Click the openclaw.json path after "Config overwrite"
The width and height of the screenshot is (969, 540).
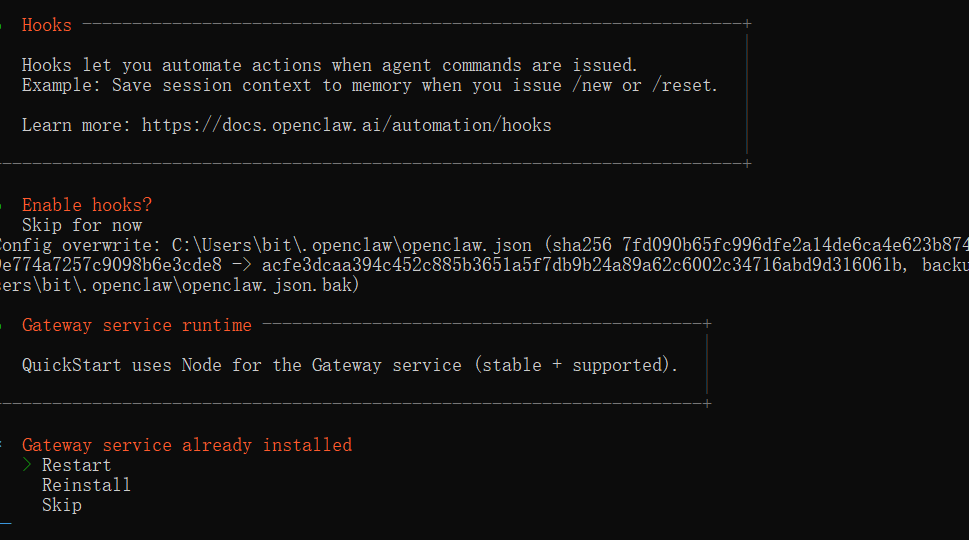point(355,245)
